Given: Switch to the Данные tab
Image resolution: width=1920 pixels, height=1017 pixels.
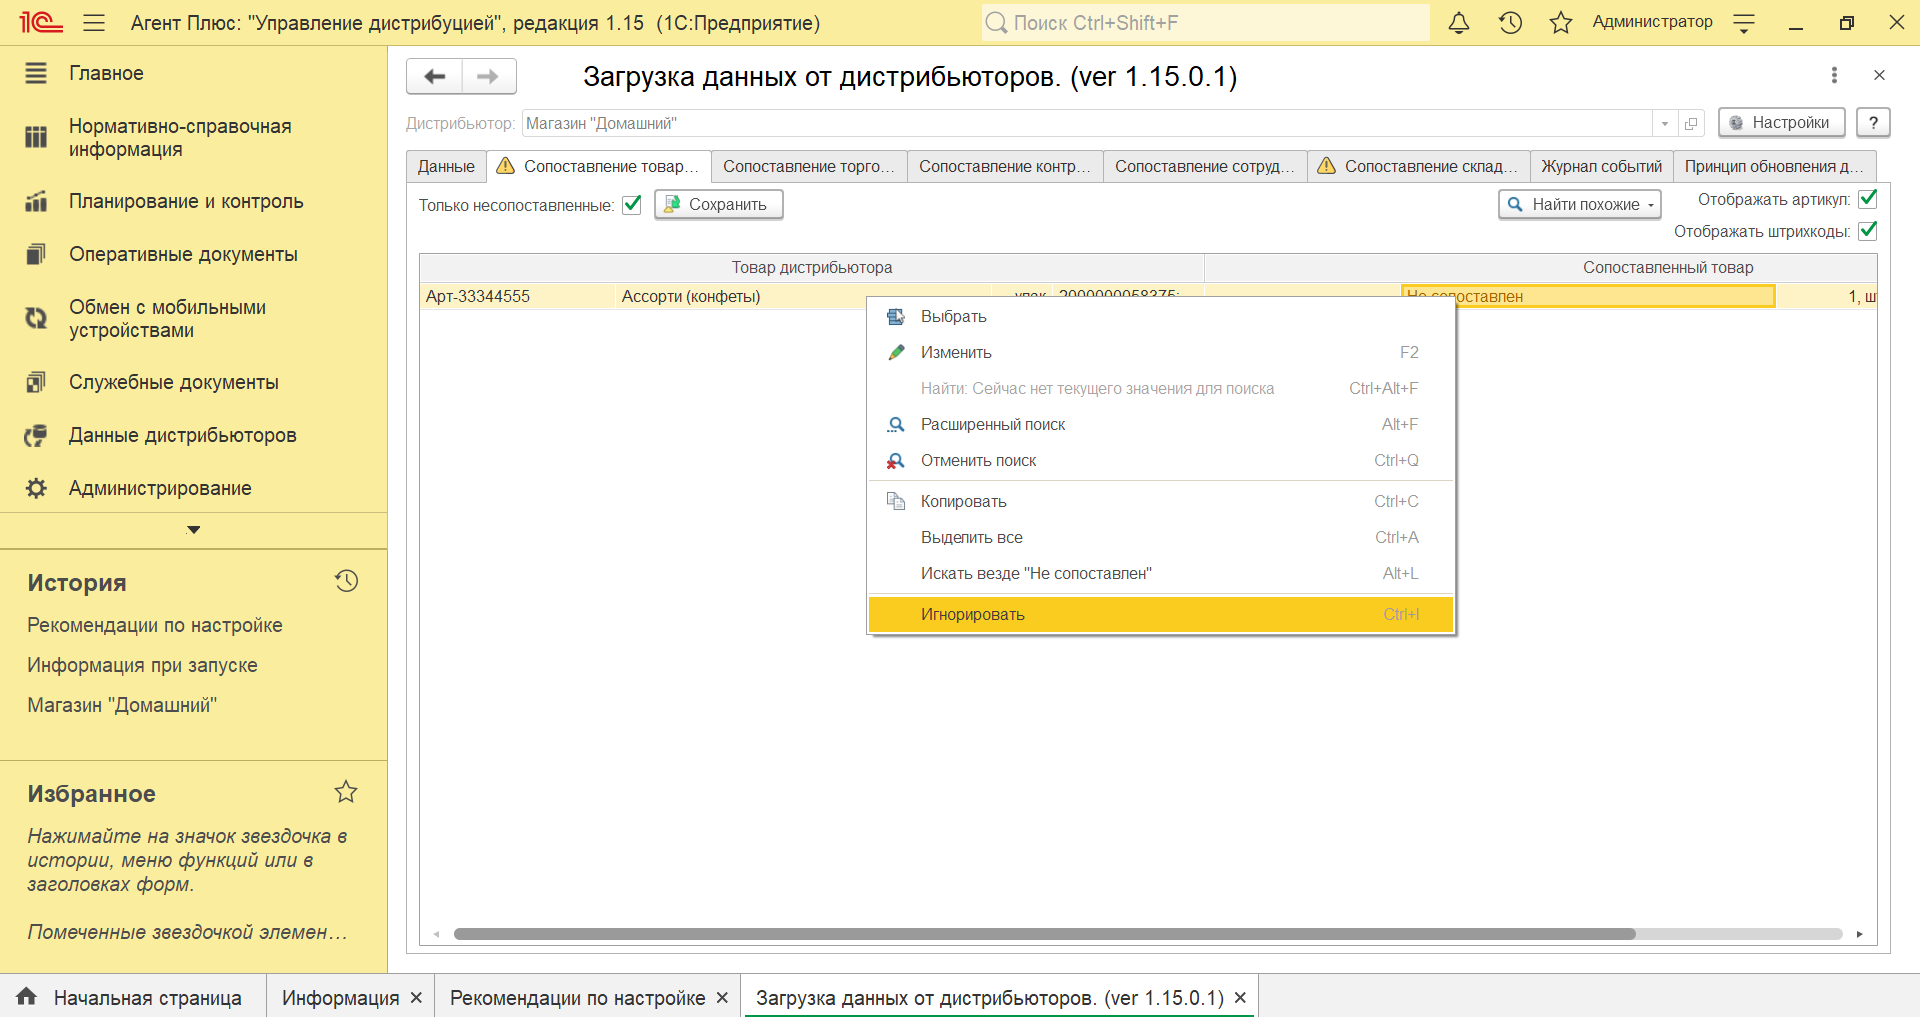Looking at the screenshot, I should pyautogui.click(x=446, y=166).
